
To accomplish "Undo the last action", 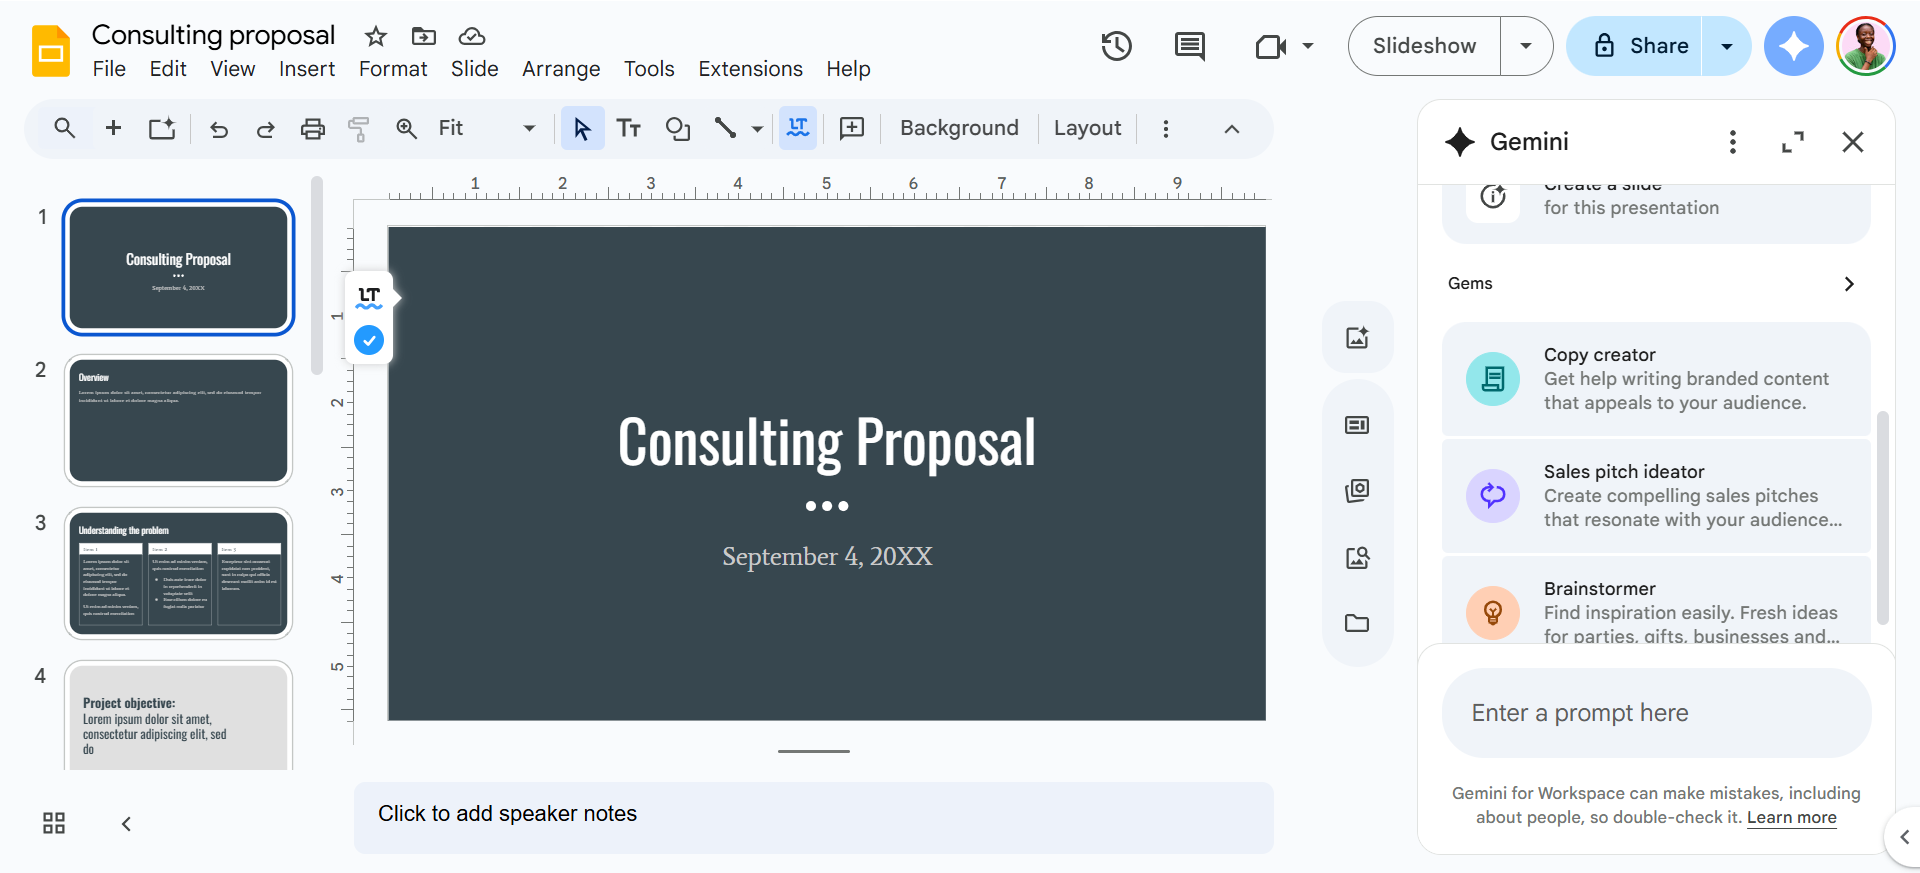I will [x=219, y=129].
